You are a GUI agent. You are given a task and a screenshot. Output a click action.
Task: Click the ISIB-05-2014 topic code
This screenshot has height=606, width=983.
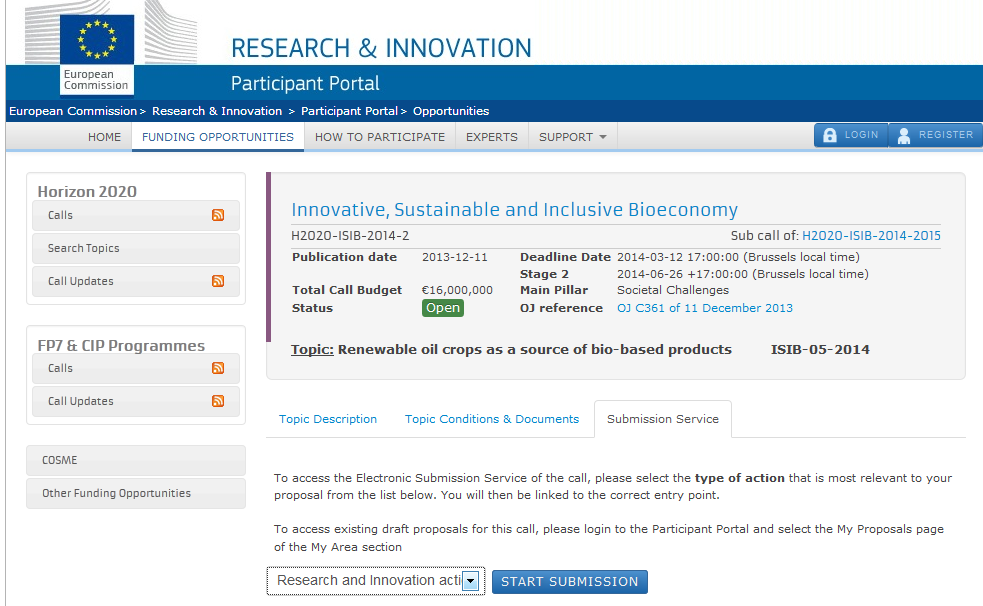tap(820, 349)
